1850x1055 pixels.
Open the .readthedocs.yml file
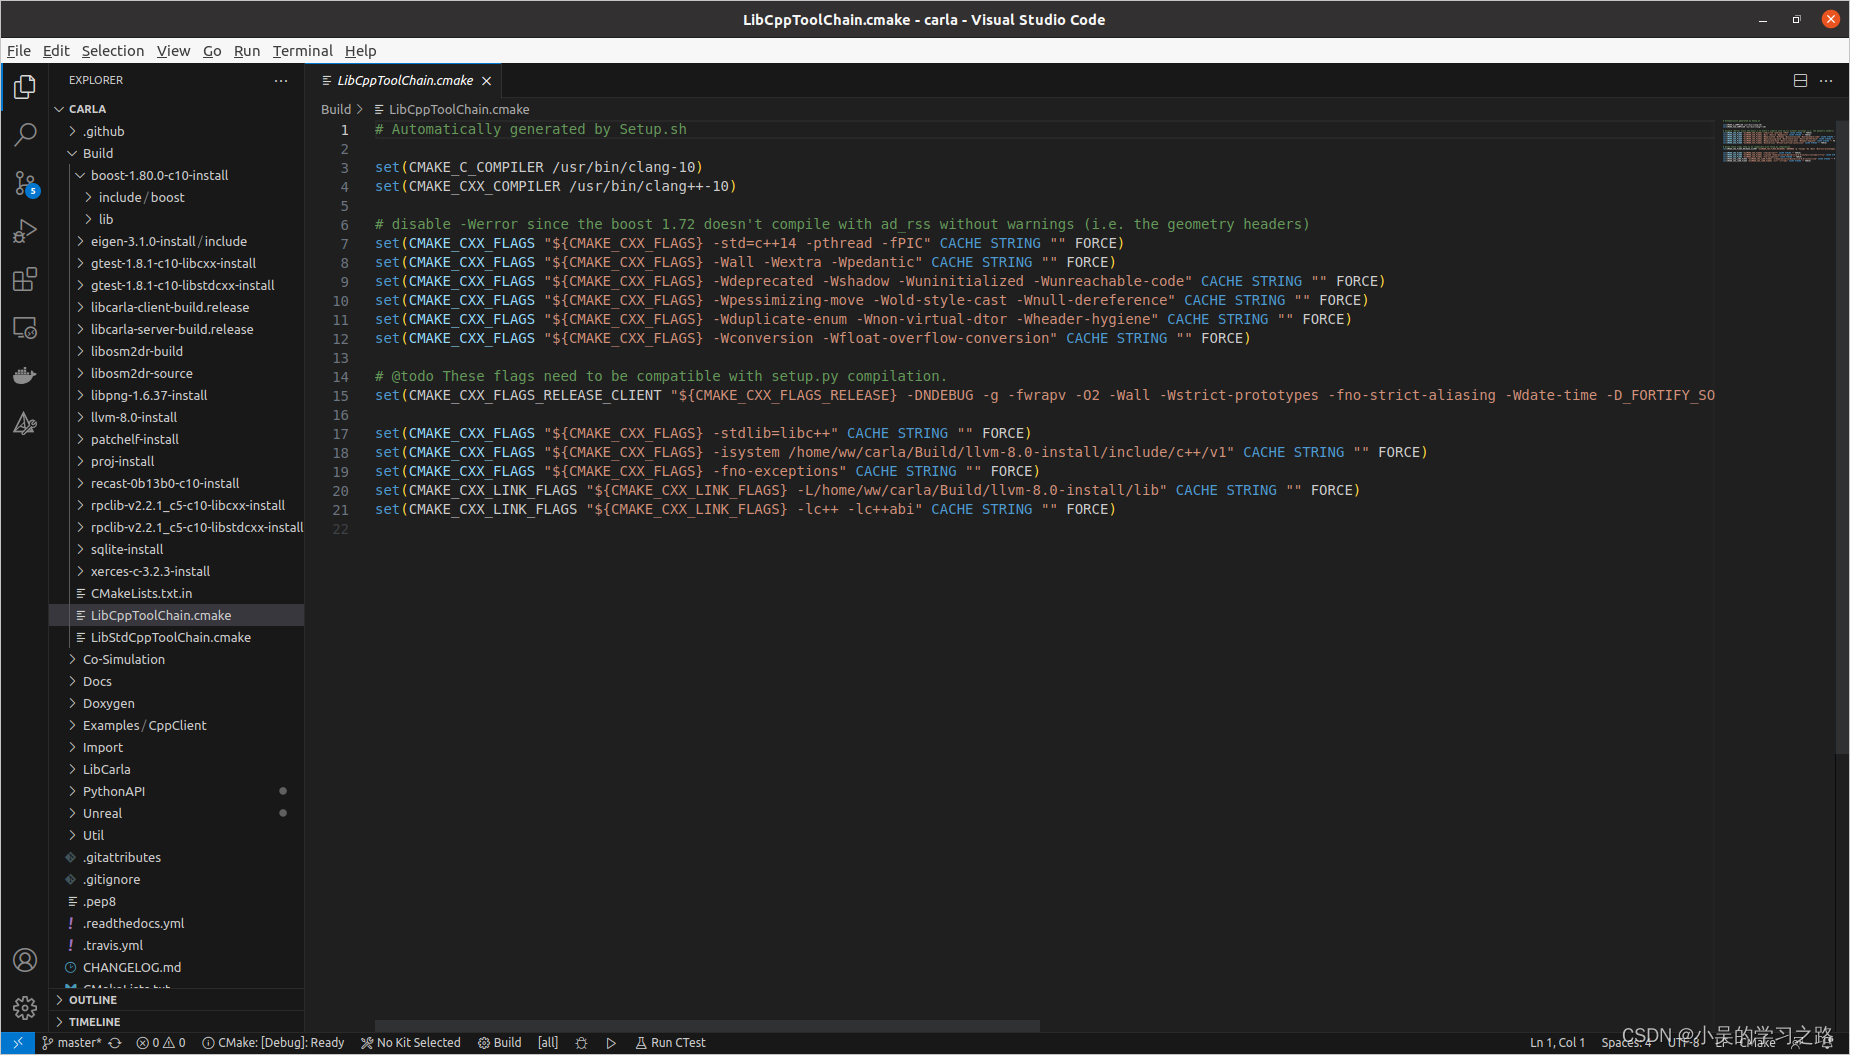coord(177,923)
